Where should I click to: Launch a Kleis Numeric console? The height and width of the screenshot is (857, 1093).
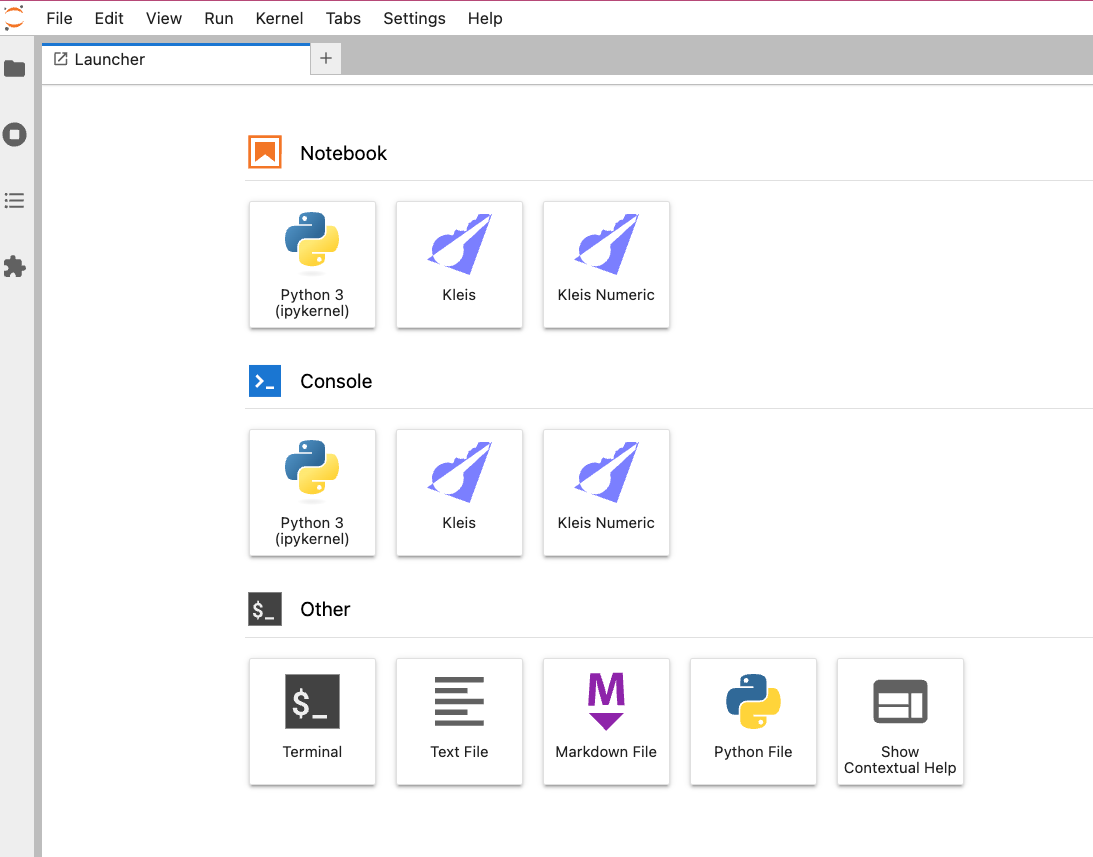(606, 493)
